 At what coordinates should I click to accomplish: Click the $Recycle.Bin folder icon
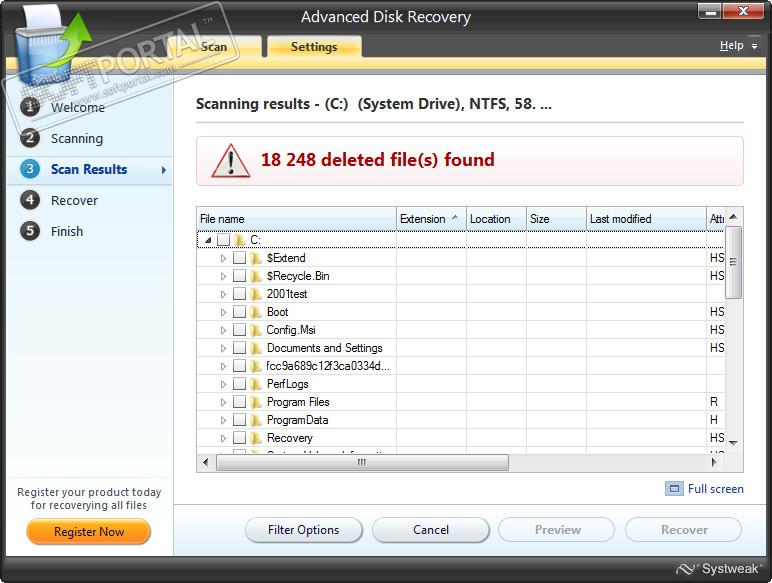(255, 276)
